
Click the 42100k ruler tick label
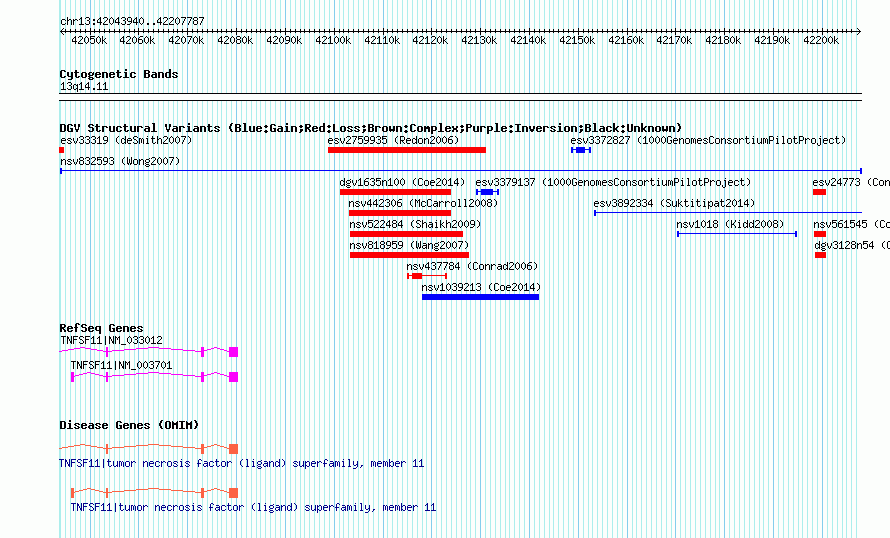333,40
